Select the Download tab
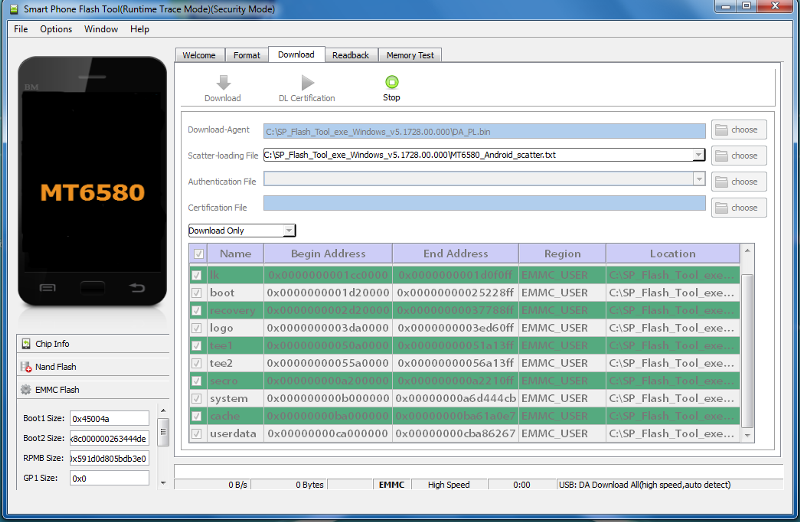800x522 pixels. 296,54
